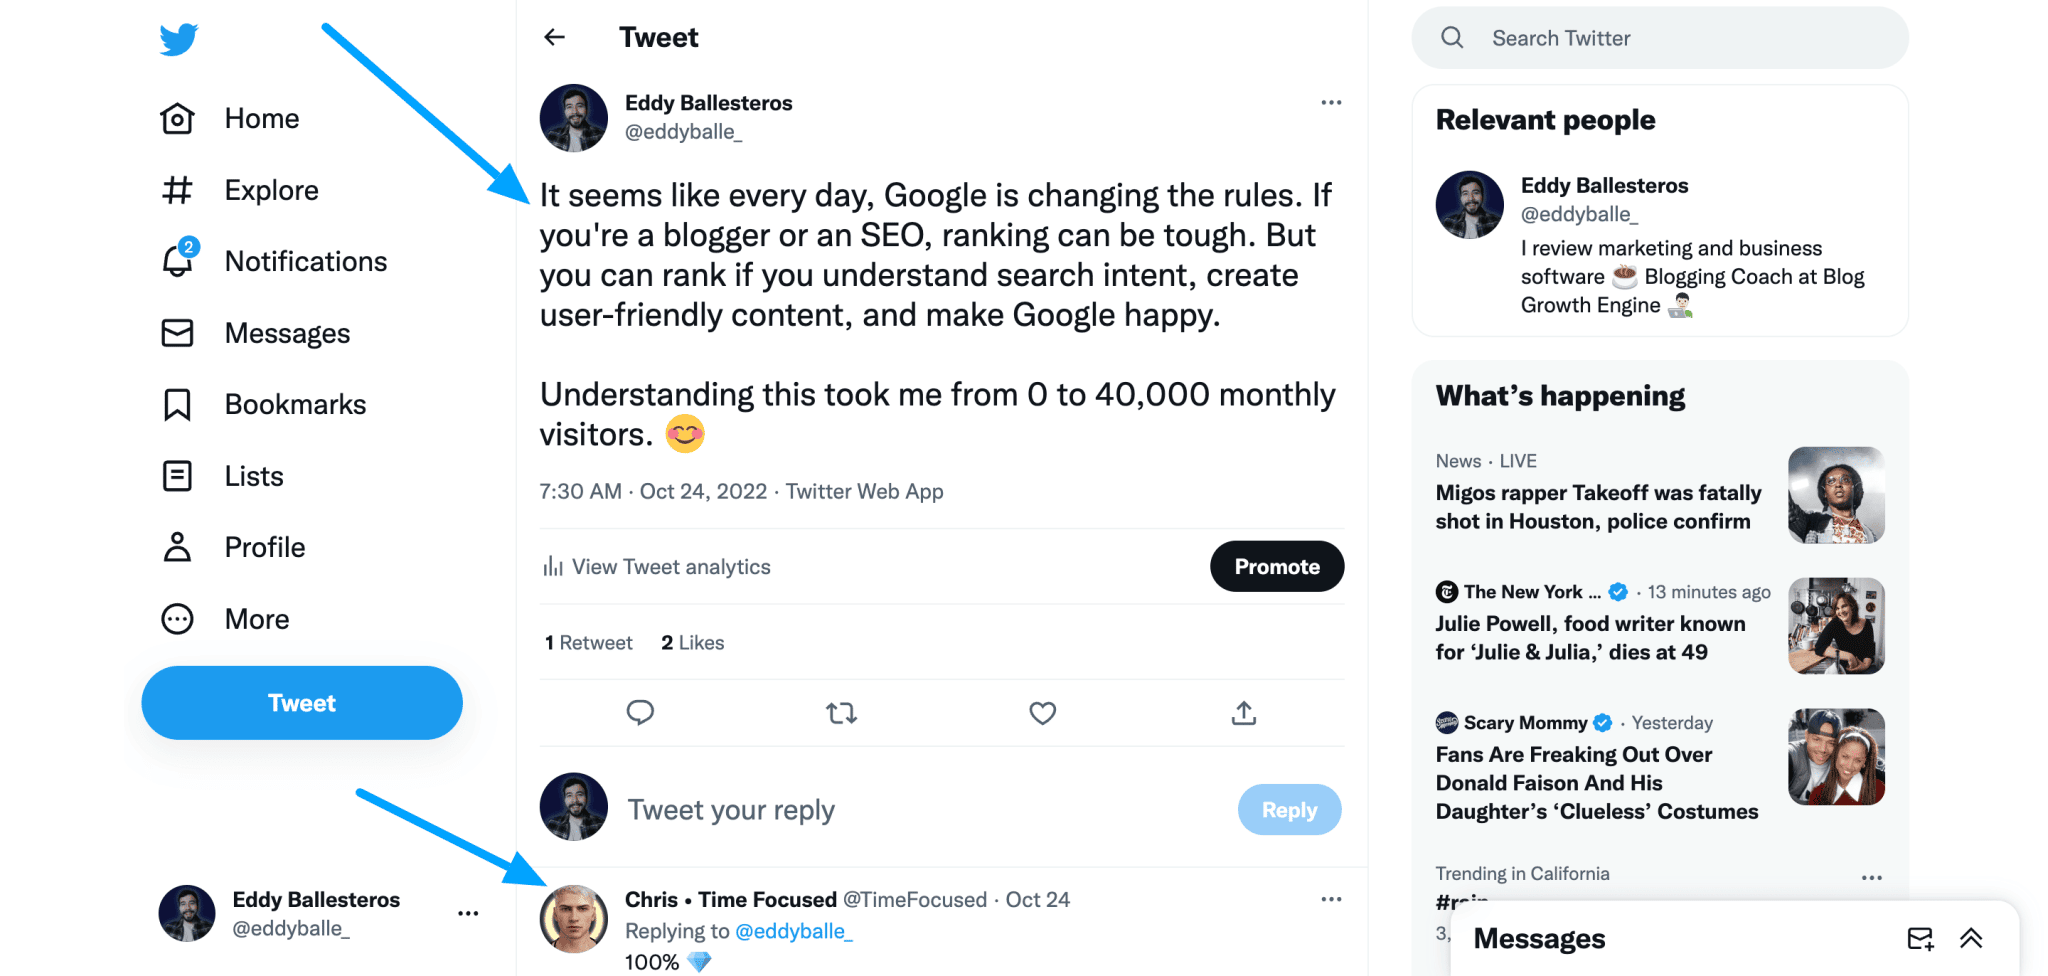Open more options for Trending in California

pos(1870,876)
